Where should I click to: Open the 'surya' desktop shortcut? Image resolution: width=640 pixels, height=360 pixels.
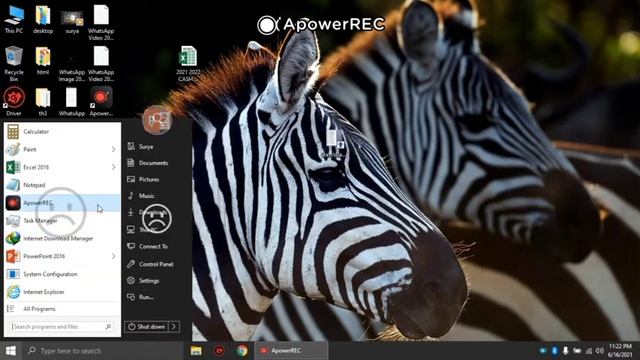click(72, 21)
